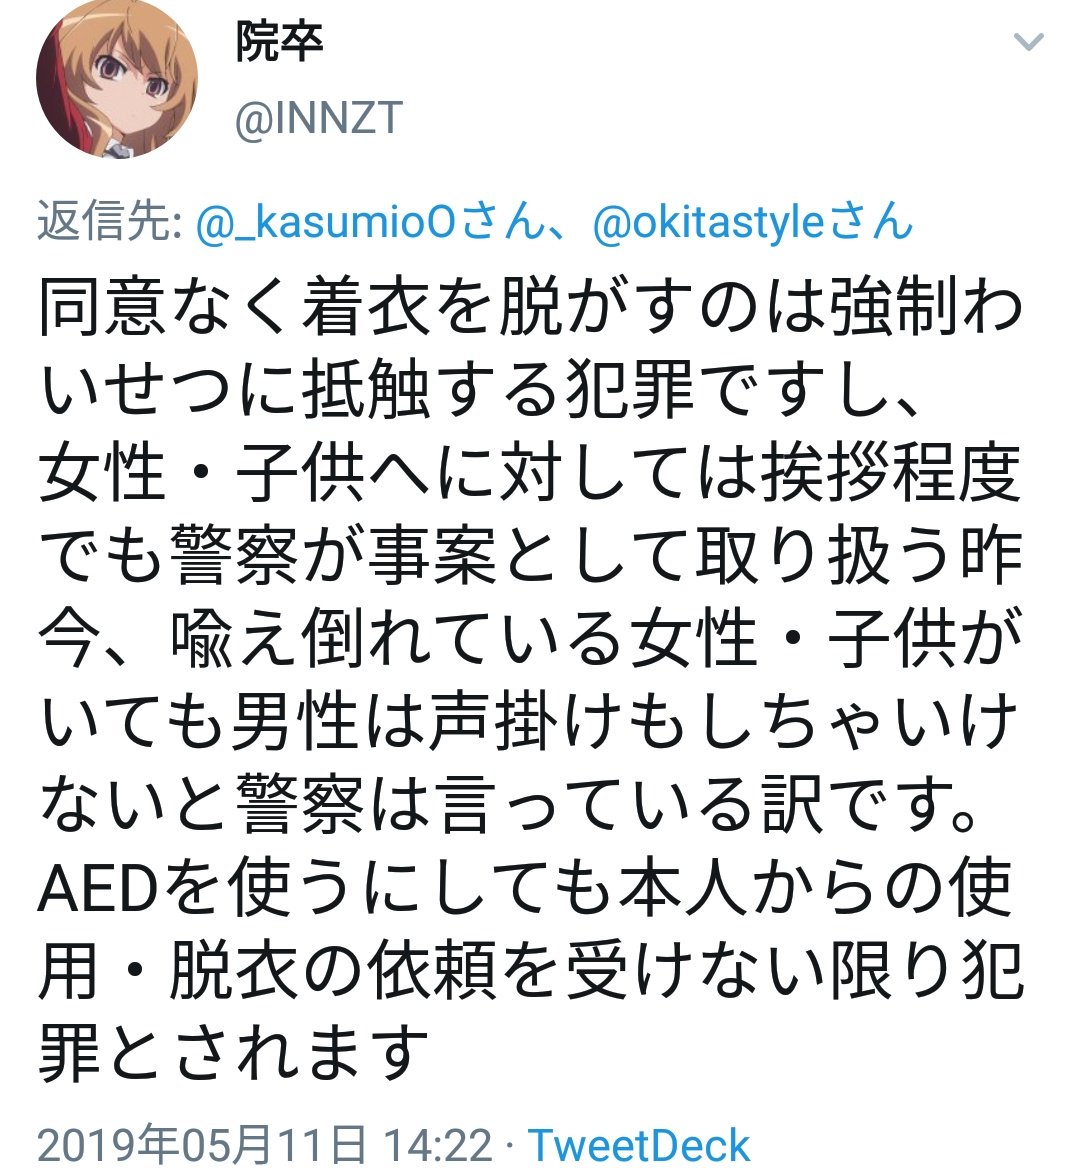Open the profile avatar picture
The width and height of the screenshot is (1080, 1176).
tap(116, 79)
